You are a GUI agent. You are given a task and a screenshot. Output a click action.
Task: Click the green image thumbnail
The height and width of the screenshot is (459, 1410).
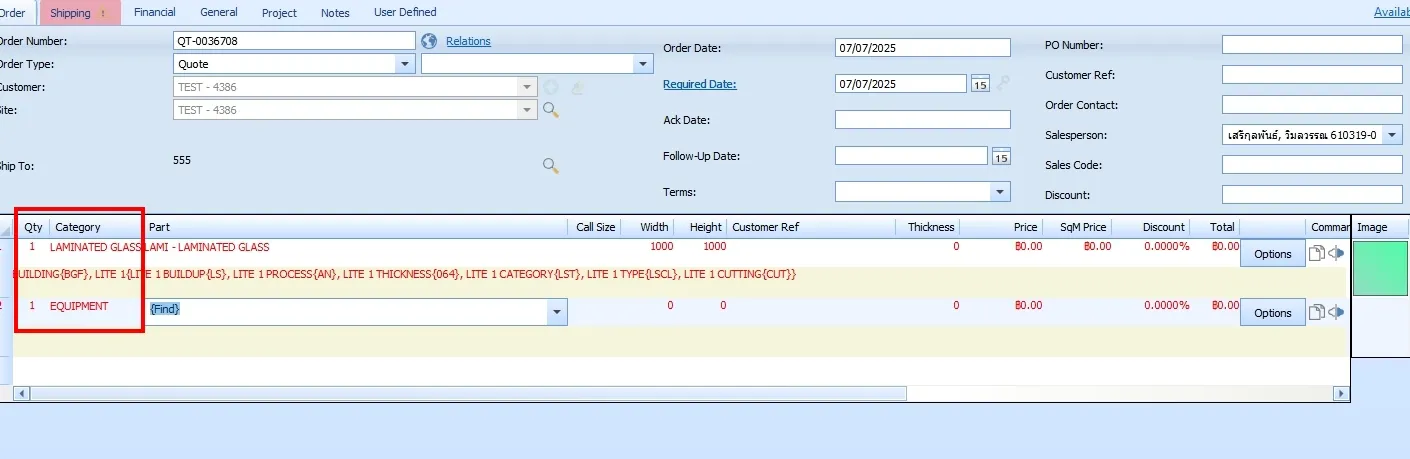tap(1380, 268)
